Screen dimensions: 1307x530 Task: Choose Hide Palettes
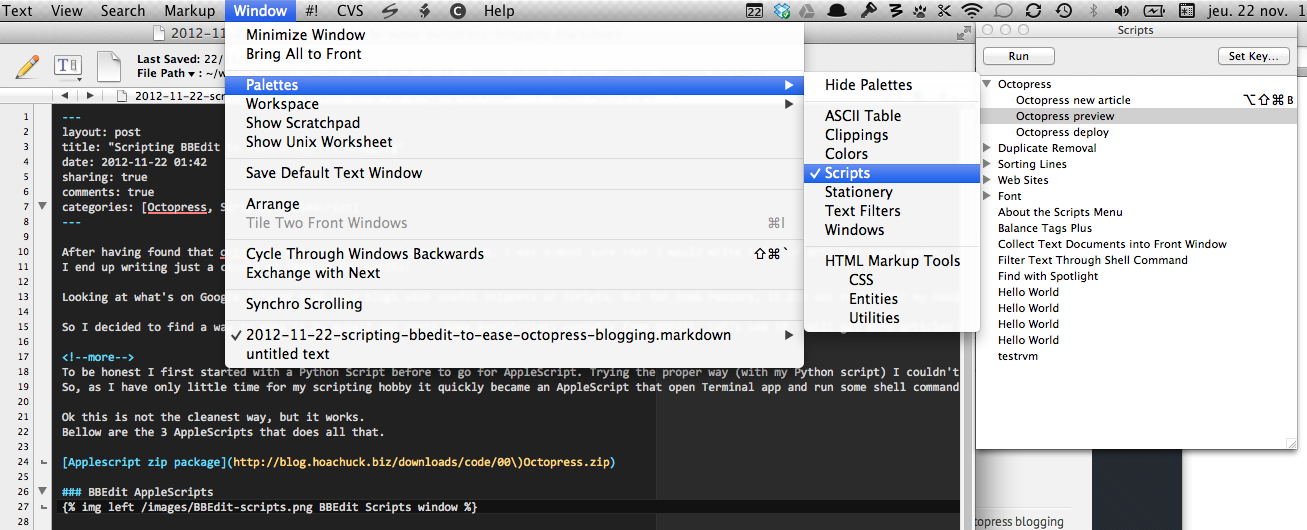[x=892, y=85]
